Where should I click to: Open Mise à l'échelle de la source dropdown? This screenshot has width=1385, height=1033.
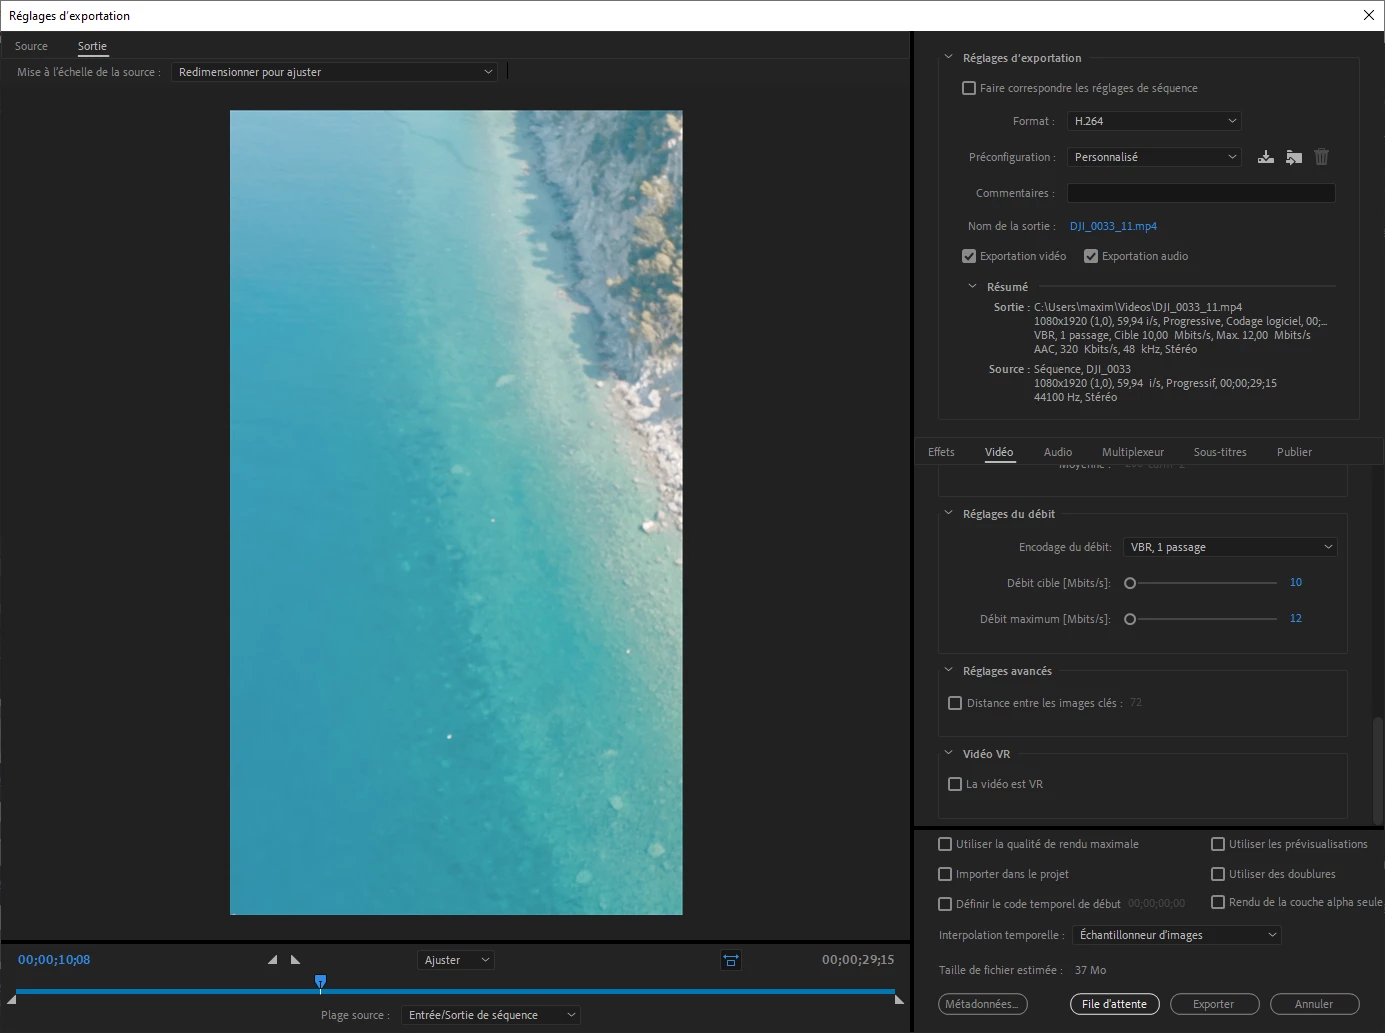pos(334,72)
